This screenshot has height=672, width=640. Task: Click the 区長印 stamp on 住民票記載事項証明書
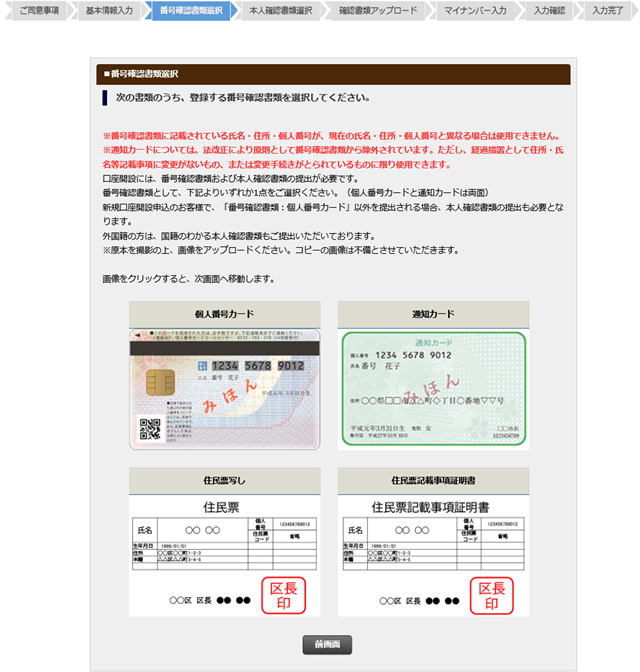click(x=491, y=596)
